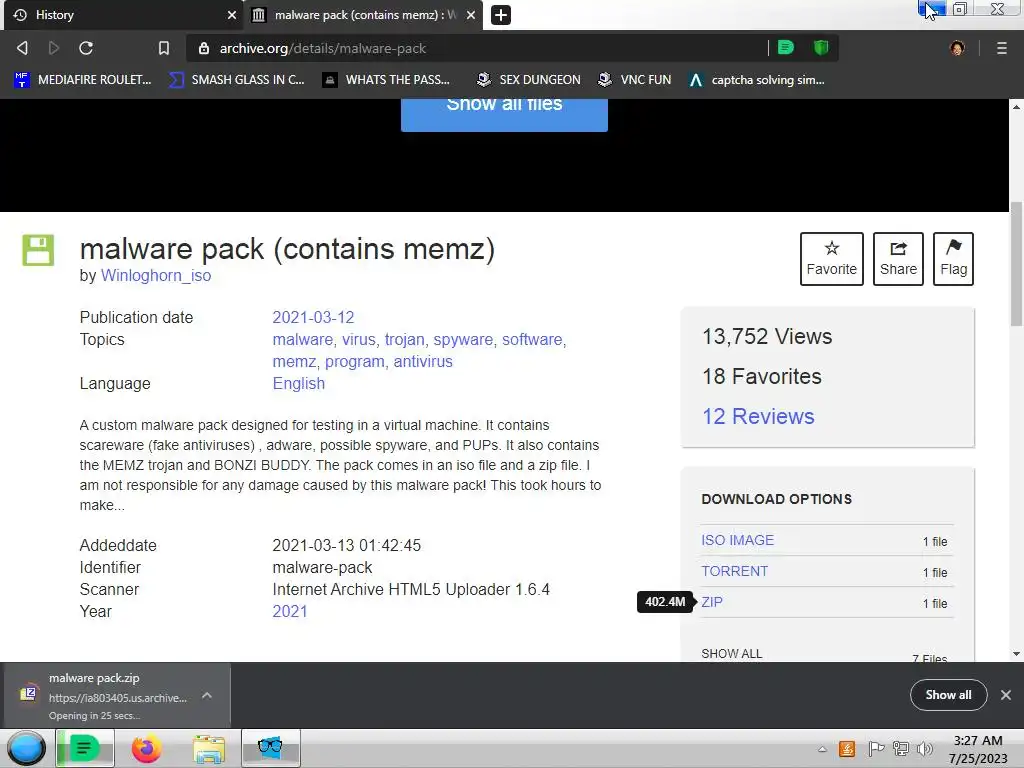Close the malware pack tab
The image size is (1024, 768).
[471, 15]
